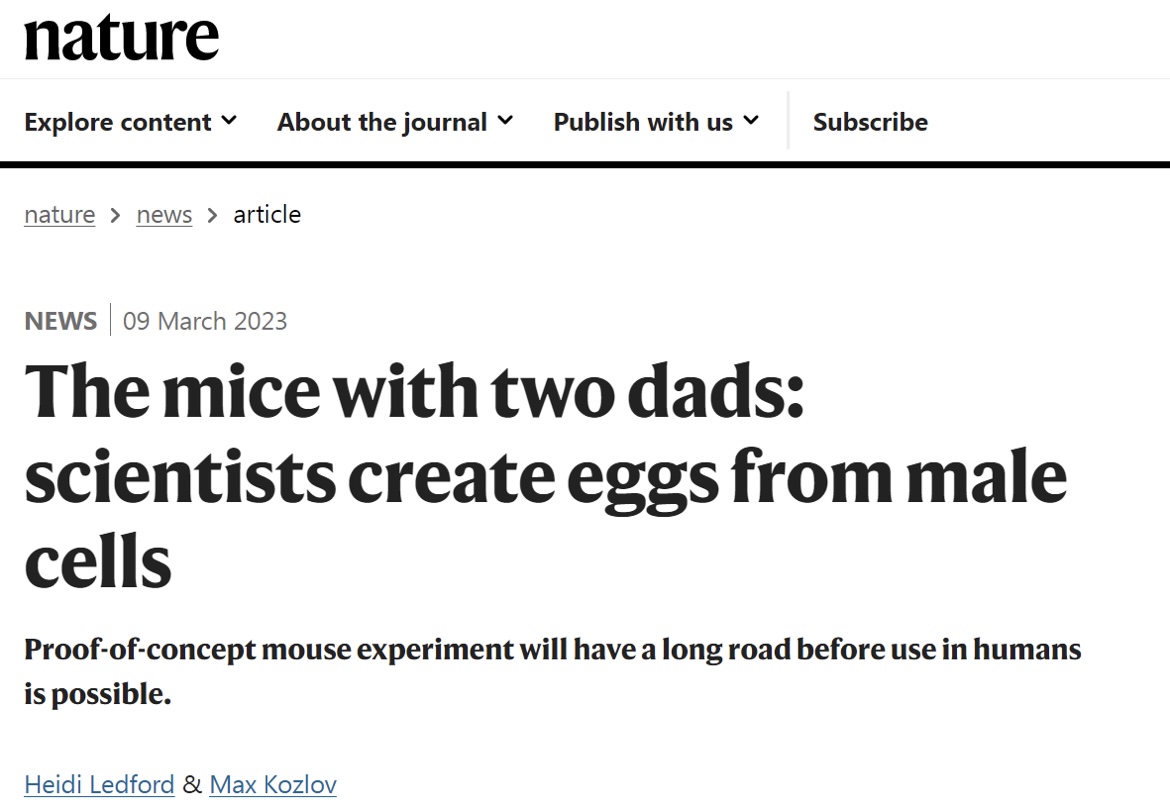The image size is (1170, 811).
Task: Open the Publish with us menu
Action: pos(657,122)
